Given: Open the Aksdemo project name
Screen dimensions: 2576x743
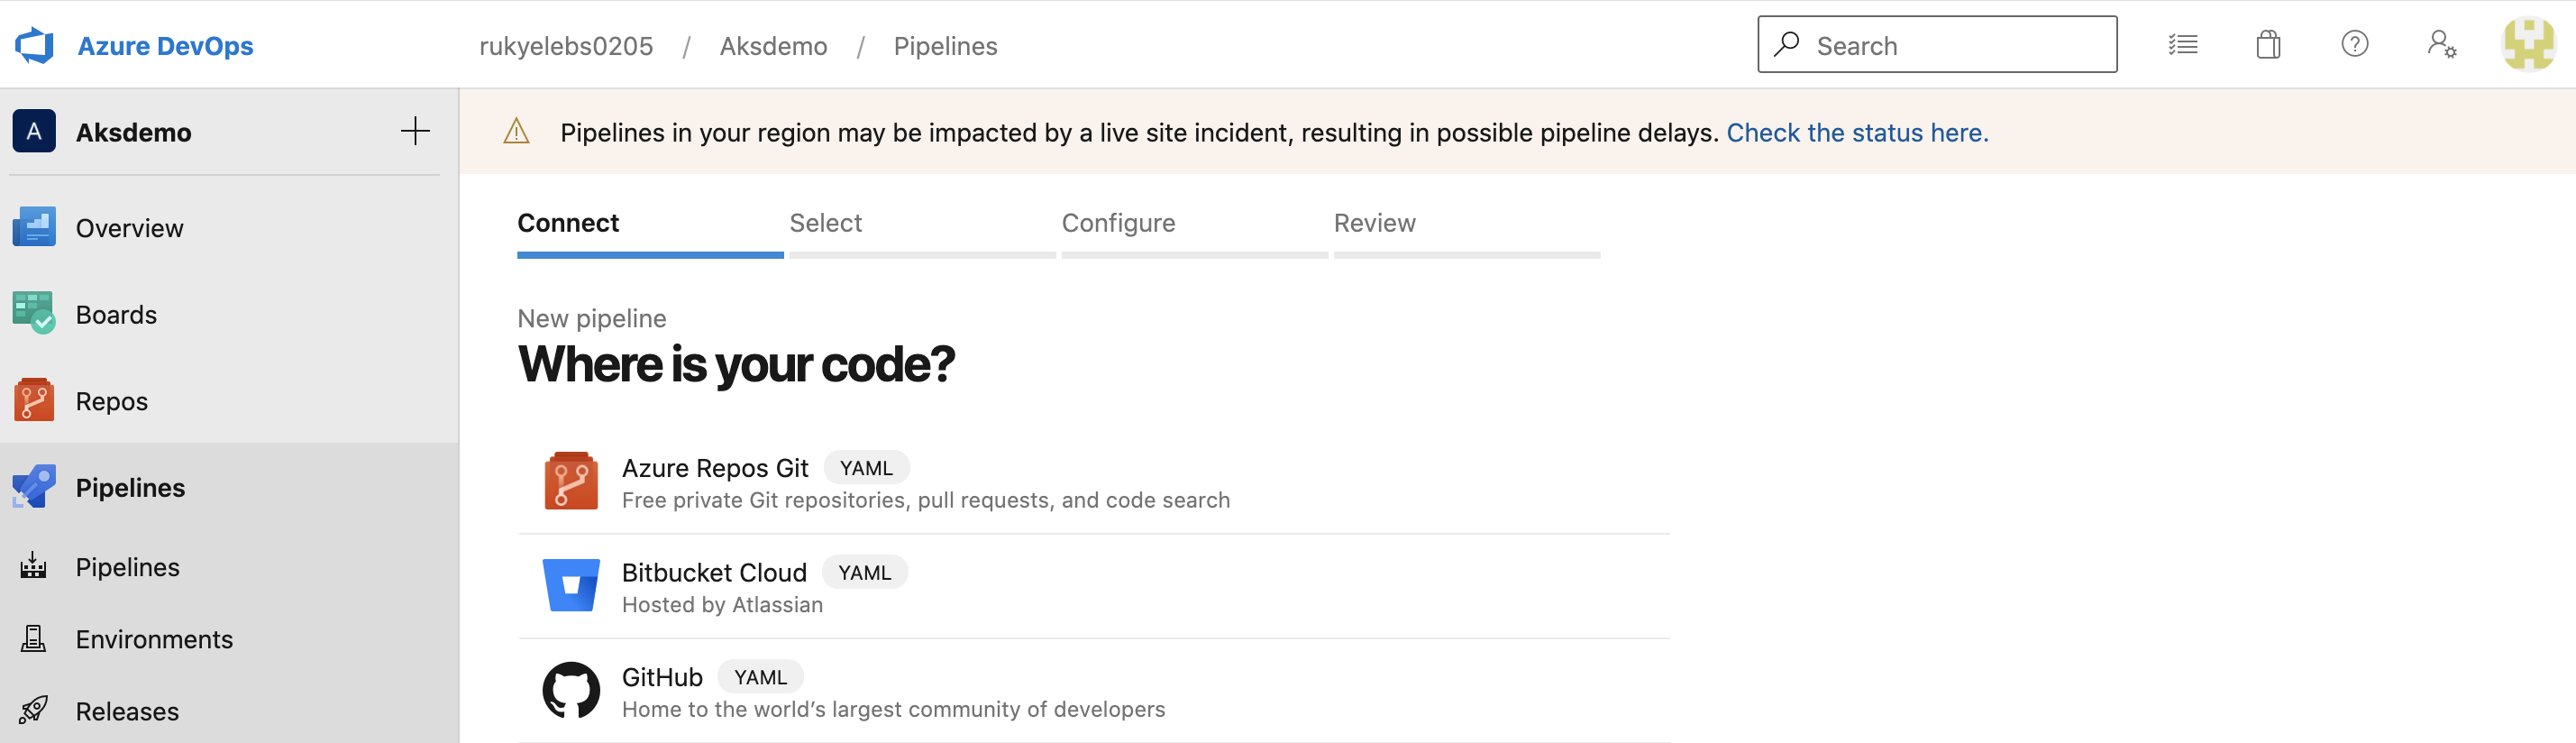Looking at the screenshot, I should pos(133,132).
